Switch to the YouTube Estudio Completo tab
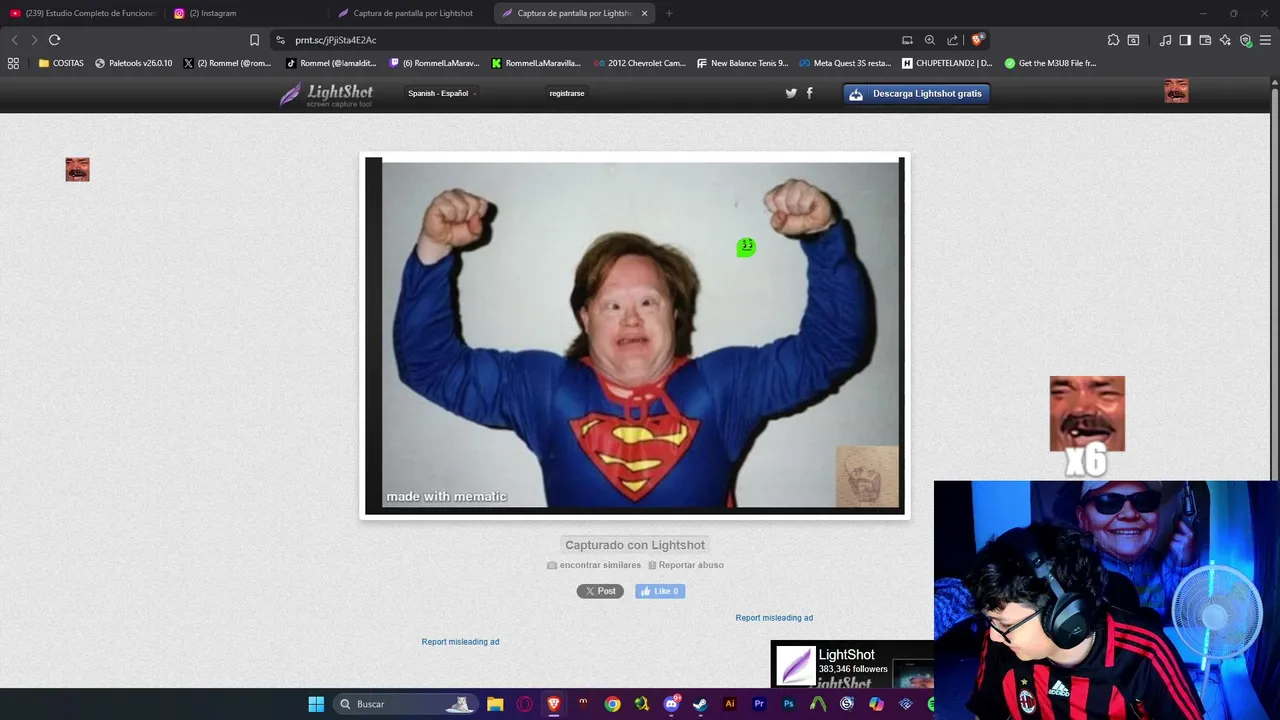 point(83,13)
